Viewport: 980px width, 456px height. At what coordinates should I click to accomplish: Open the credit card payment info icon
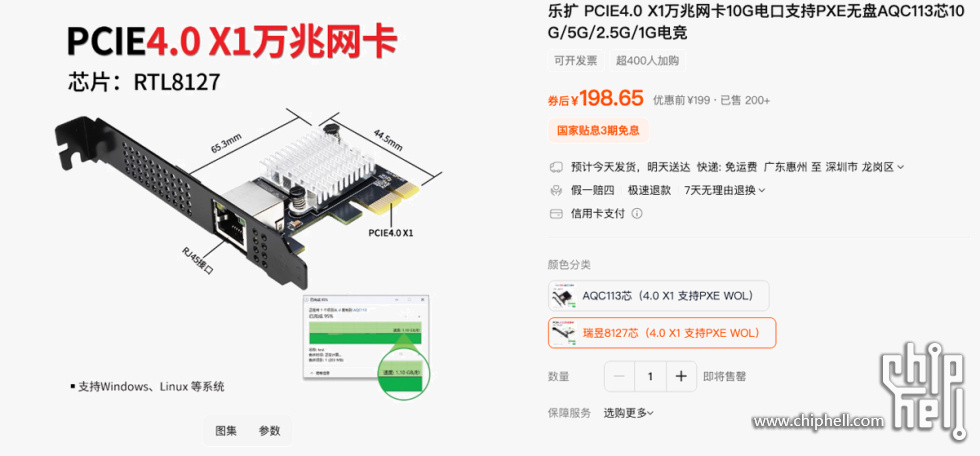637,214
